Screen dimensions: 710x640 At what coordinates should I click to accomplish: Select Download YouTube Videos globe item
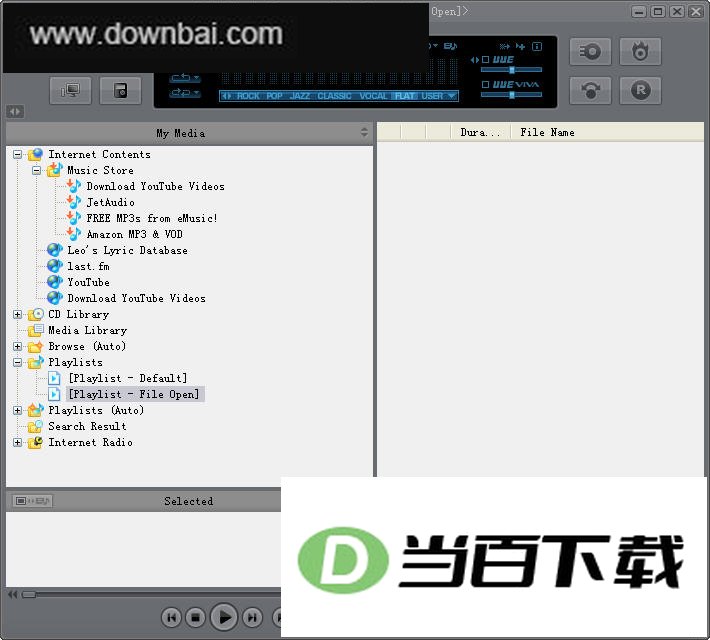[x=136, y=298]
